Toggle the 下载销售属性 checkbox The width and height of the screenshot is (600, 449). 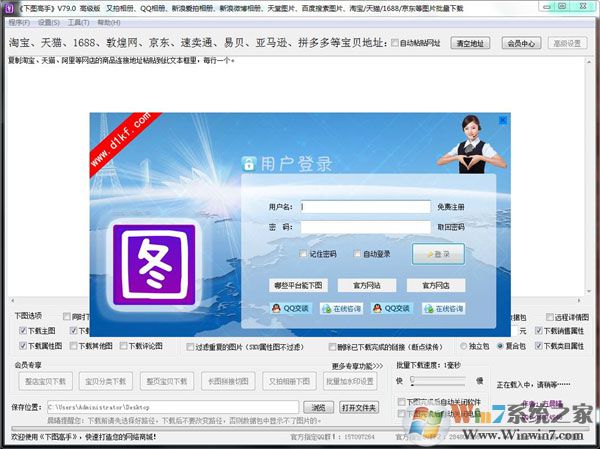(x=539, y=331)
